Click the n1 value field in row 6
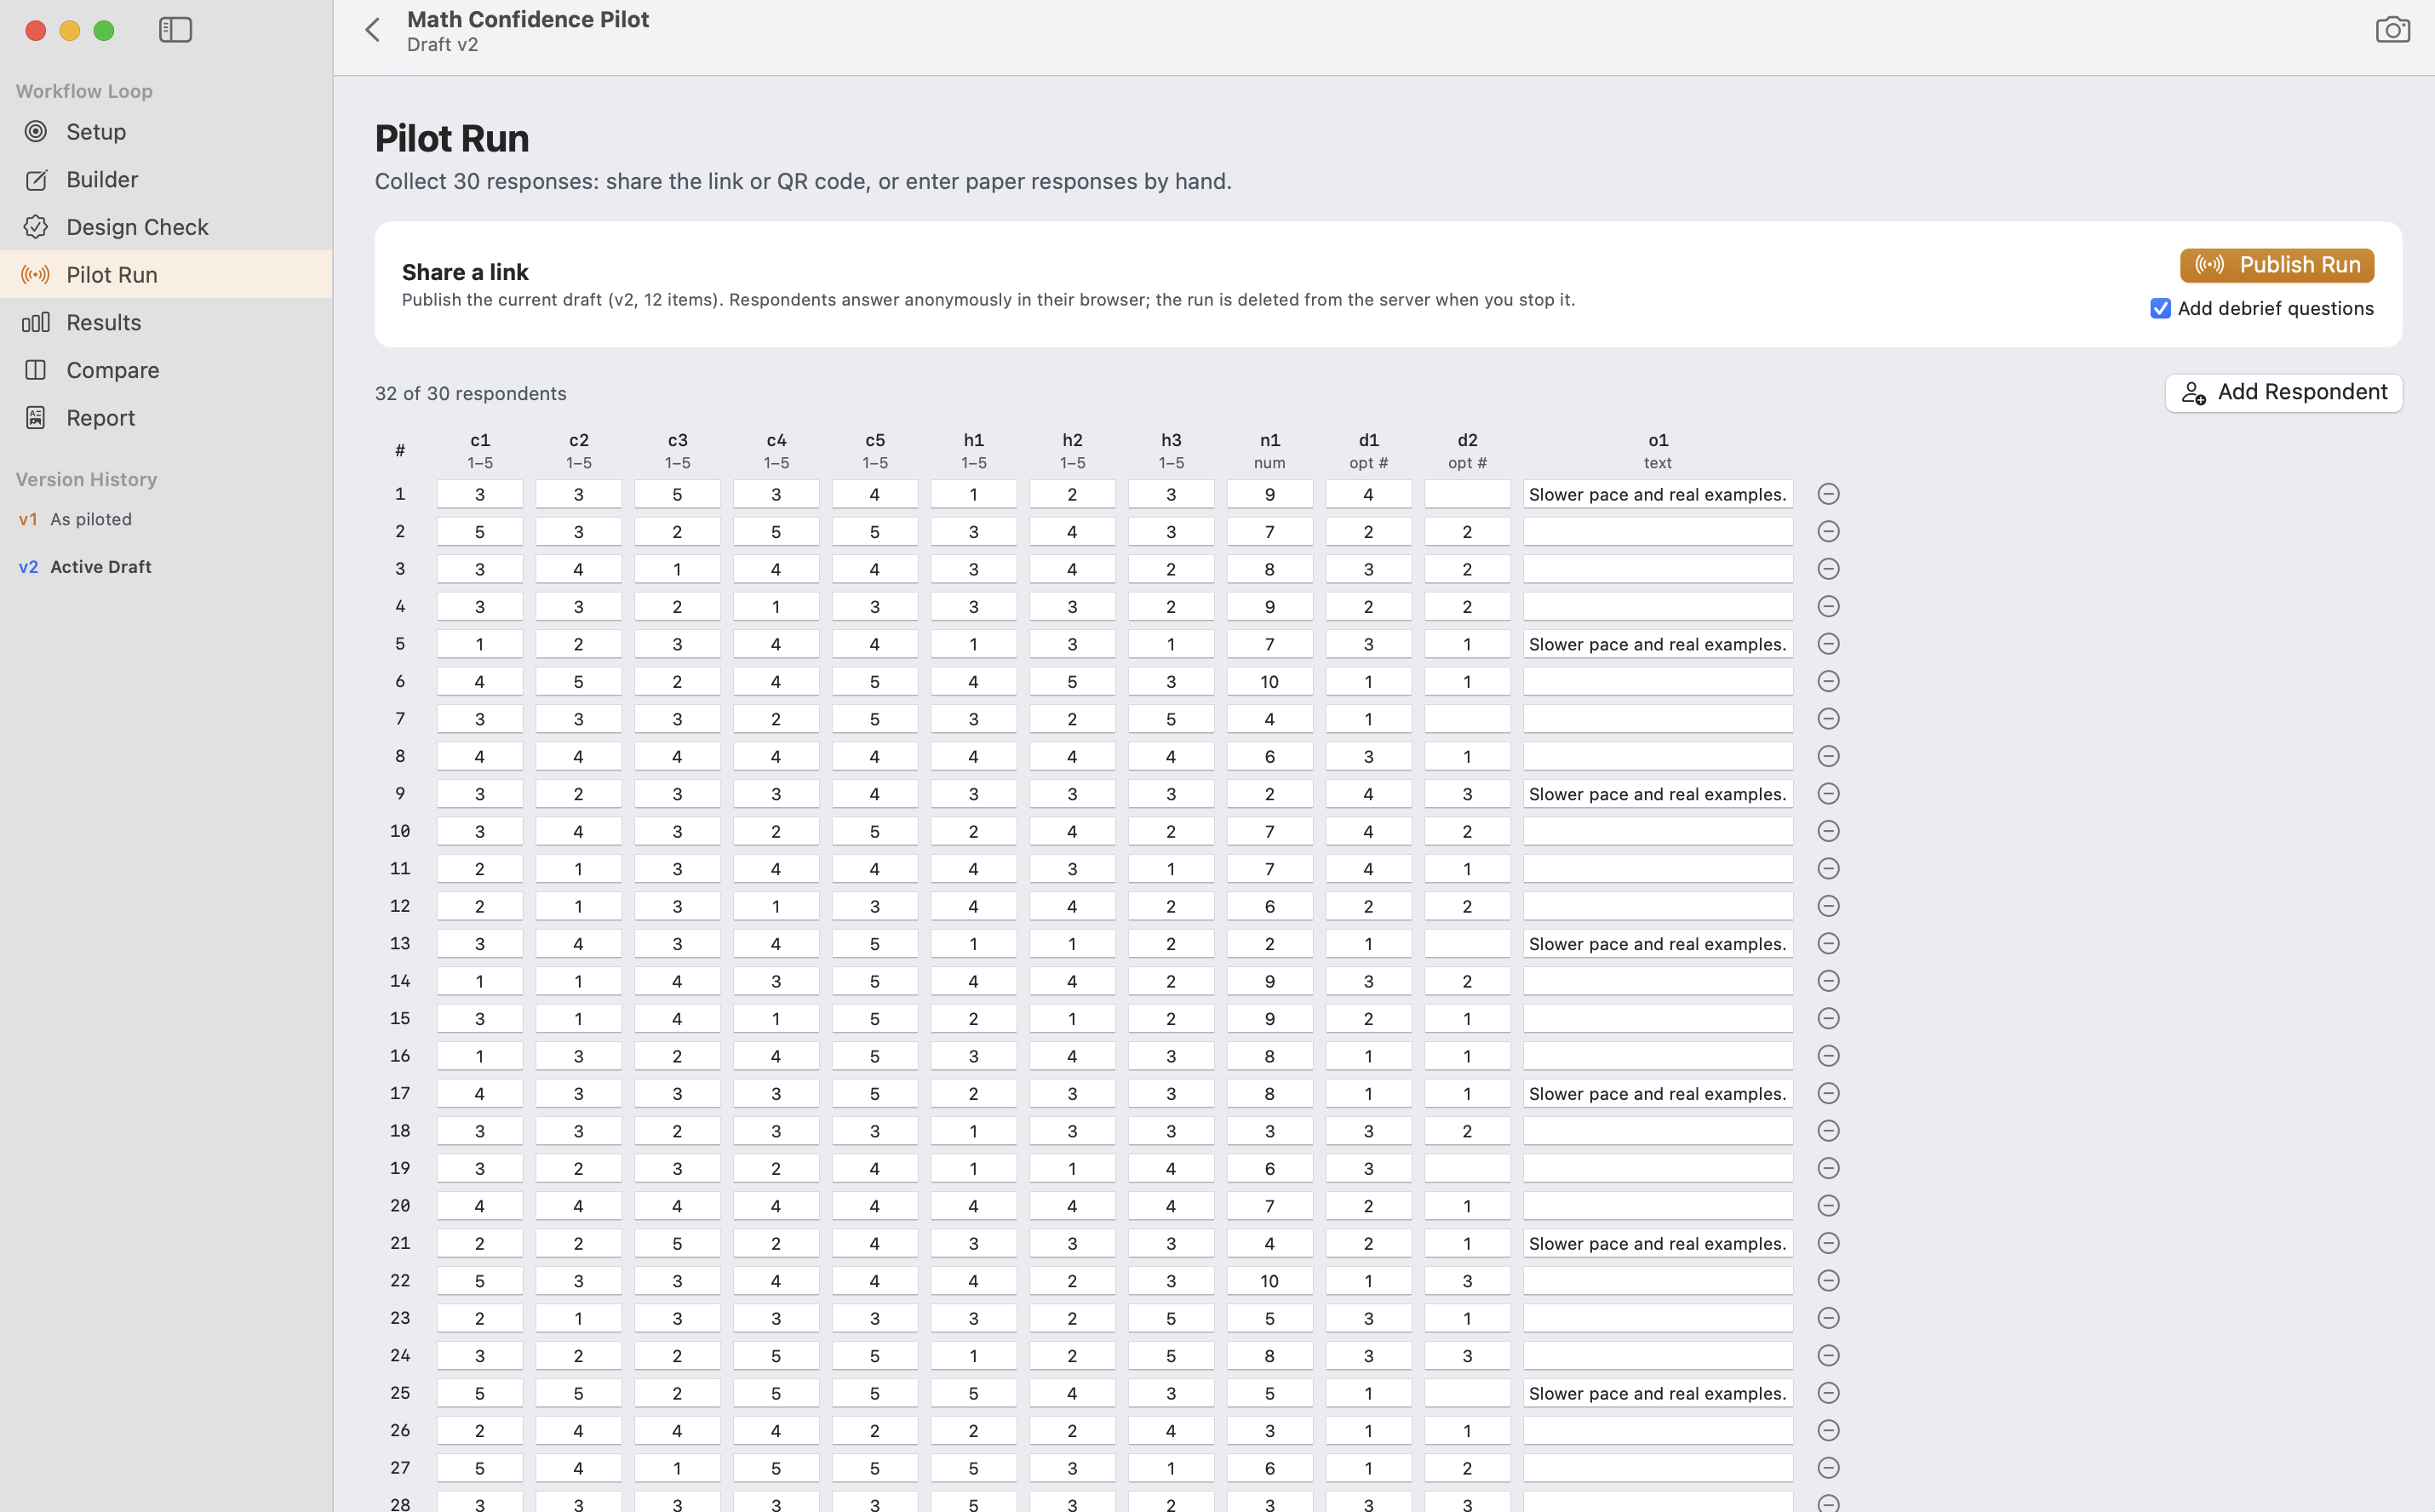This screenshot has height=1512, width=2435. click(x=1269, y=682)
